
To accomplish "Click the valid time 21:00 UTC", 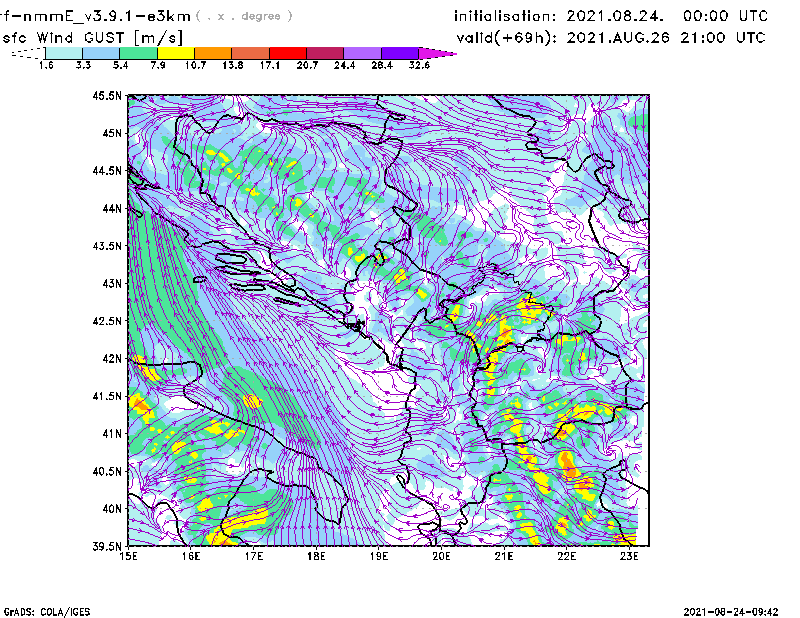I will (x=723, y=38).
